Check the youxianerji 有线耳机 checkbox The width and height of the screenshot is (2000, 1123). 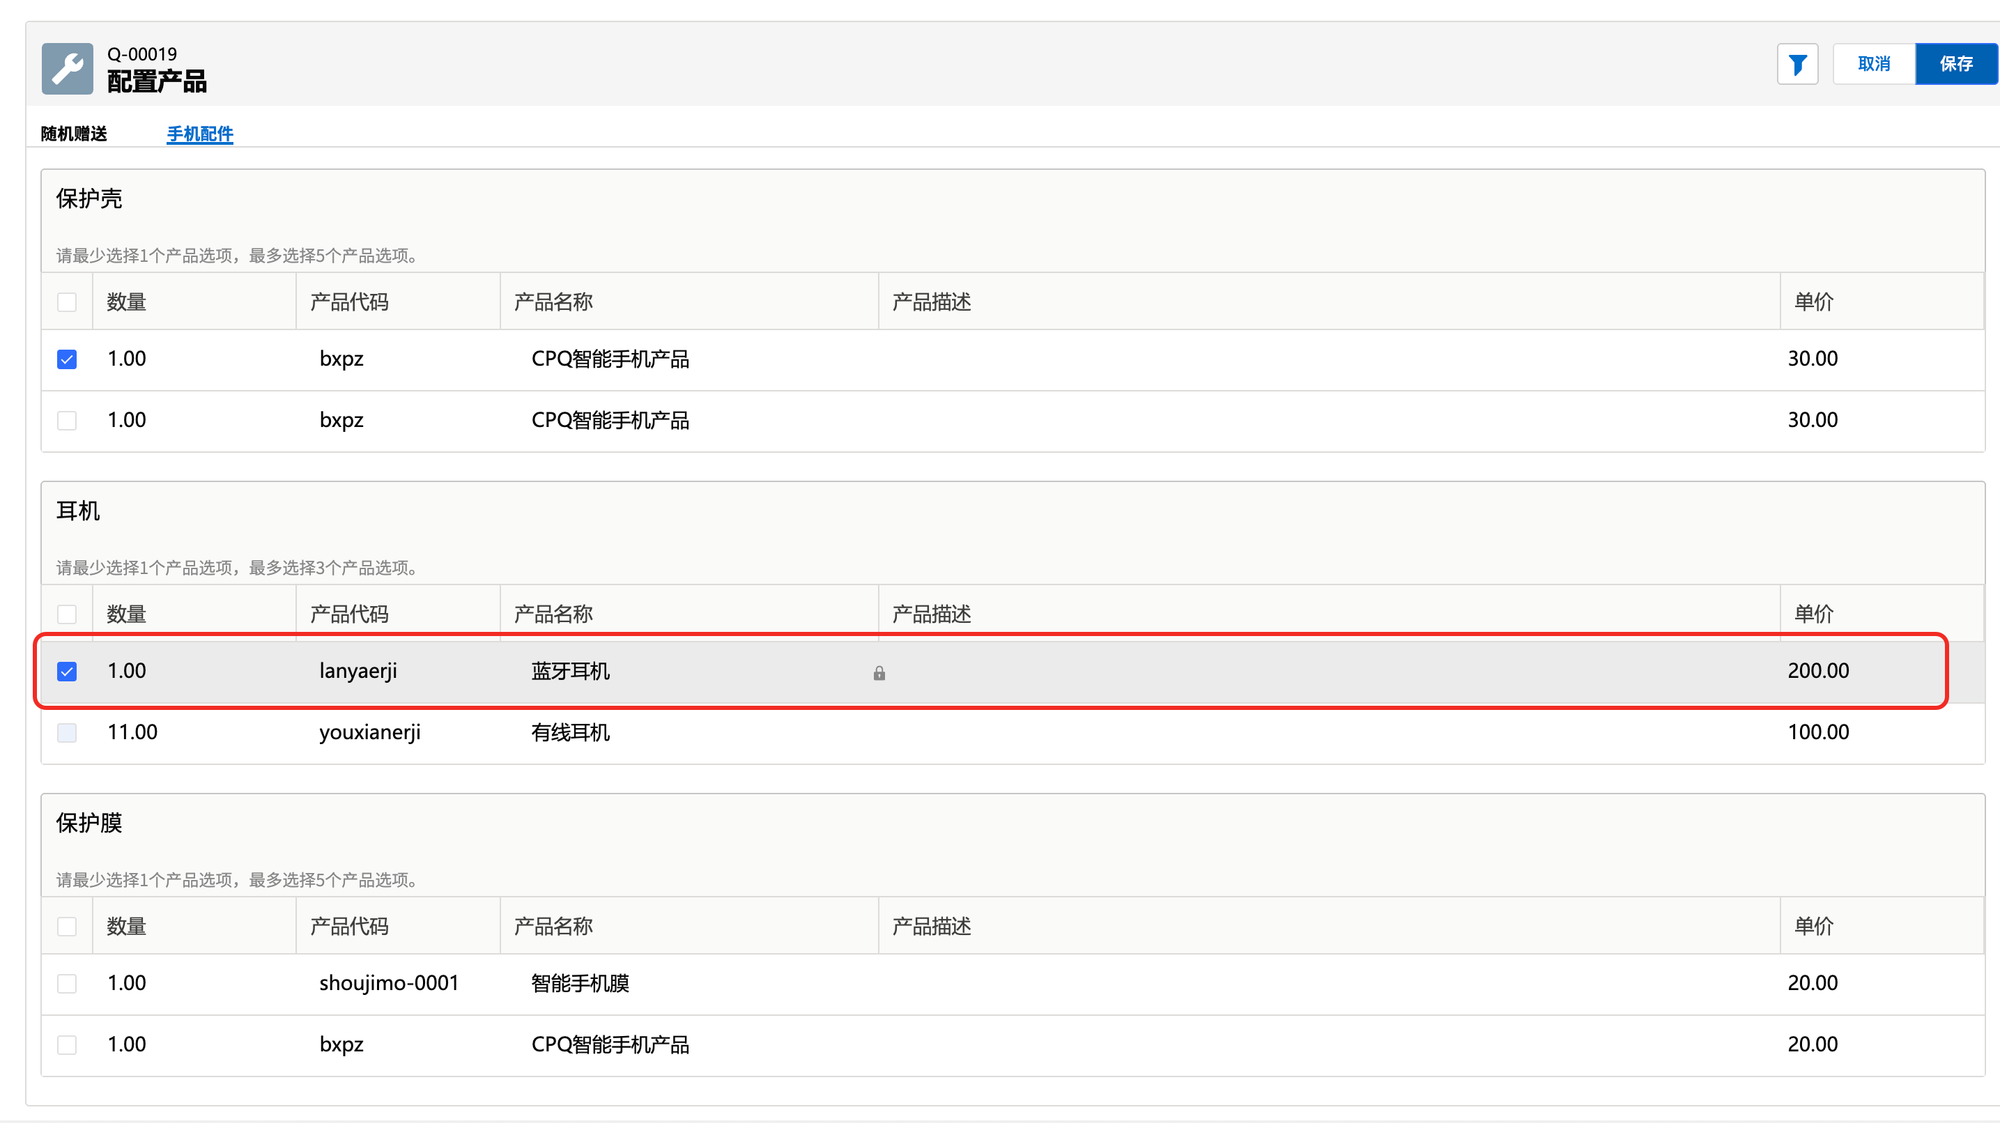pos(67,733)
